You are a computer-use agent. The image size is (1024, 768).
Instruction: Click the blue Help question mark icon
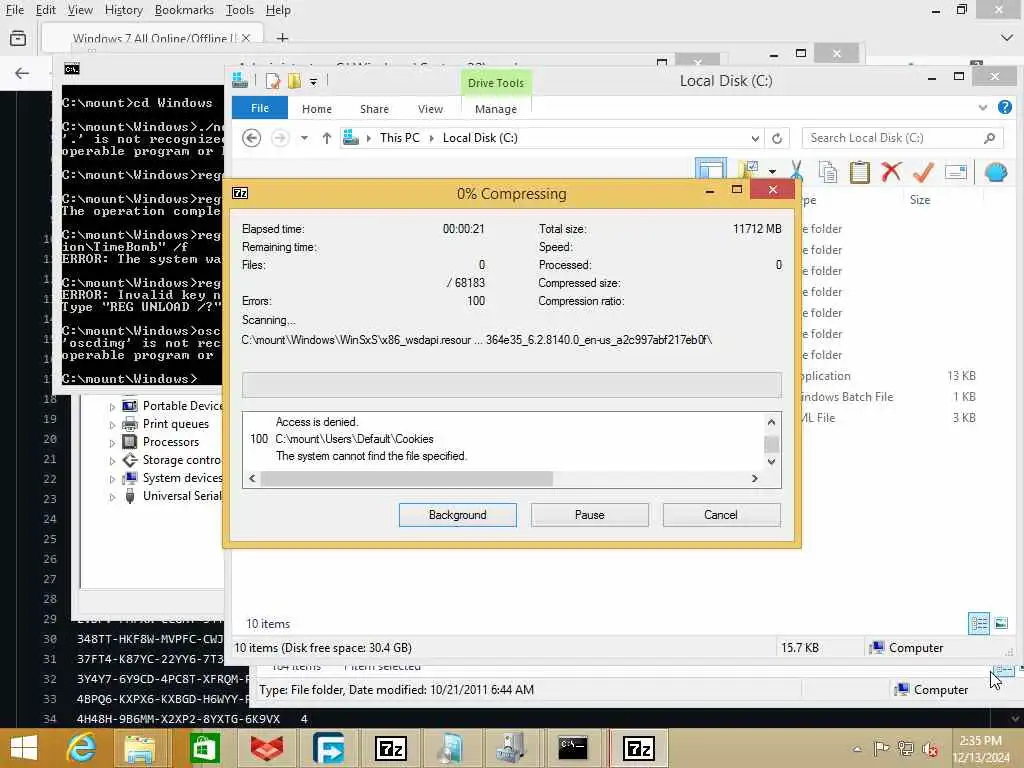click(x=1005, y=108)
